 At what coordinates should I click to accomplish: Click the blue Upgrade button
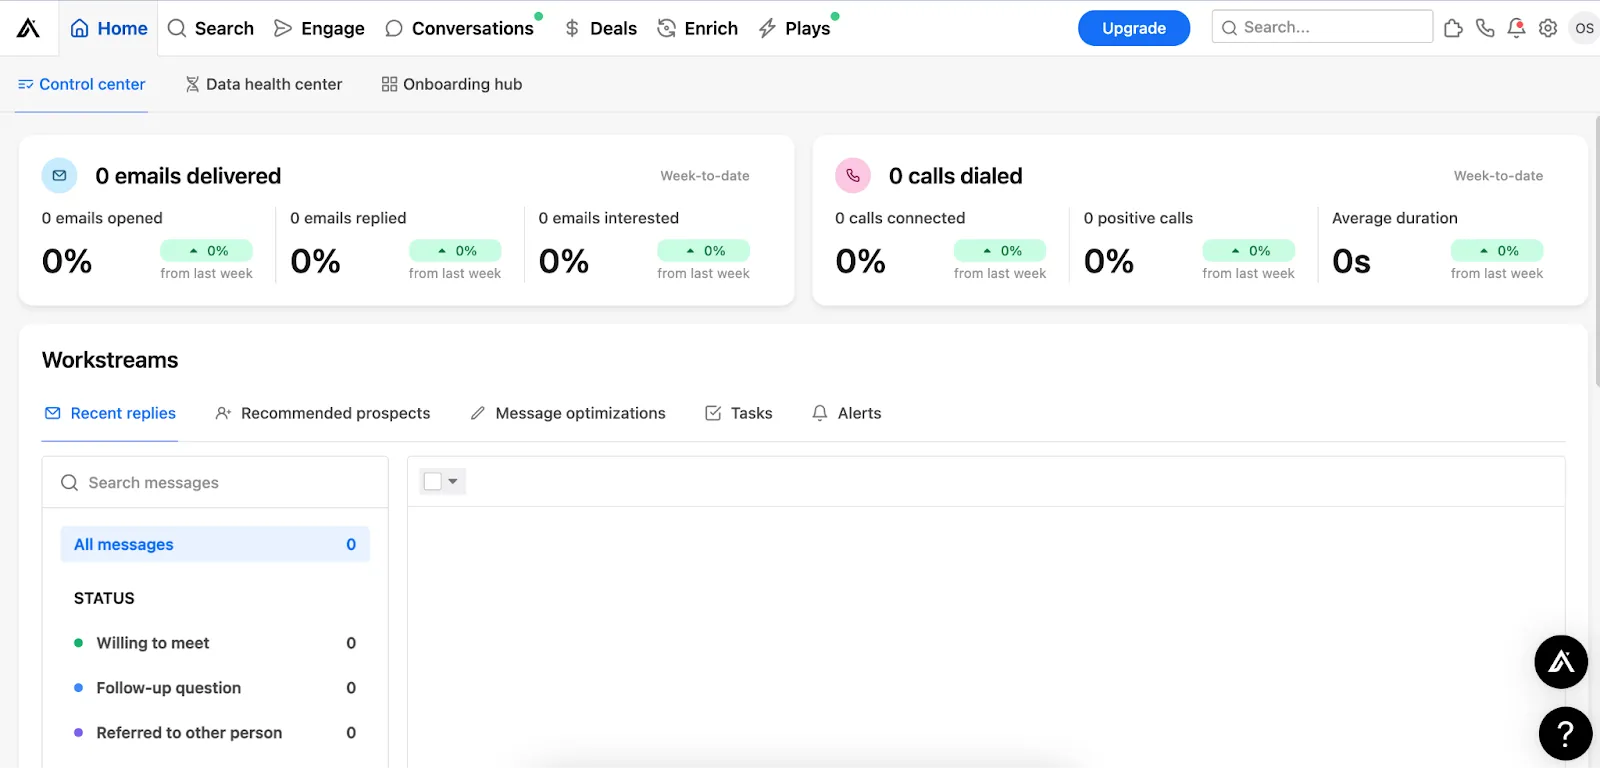(1133, 28)
